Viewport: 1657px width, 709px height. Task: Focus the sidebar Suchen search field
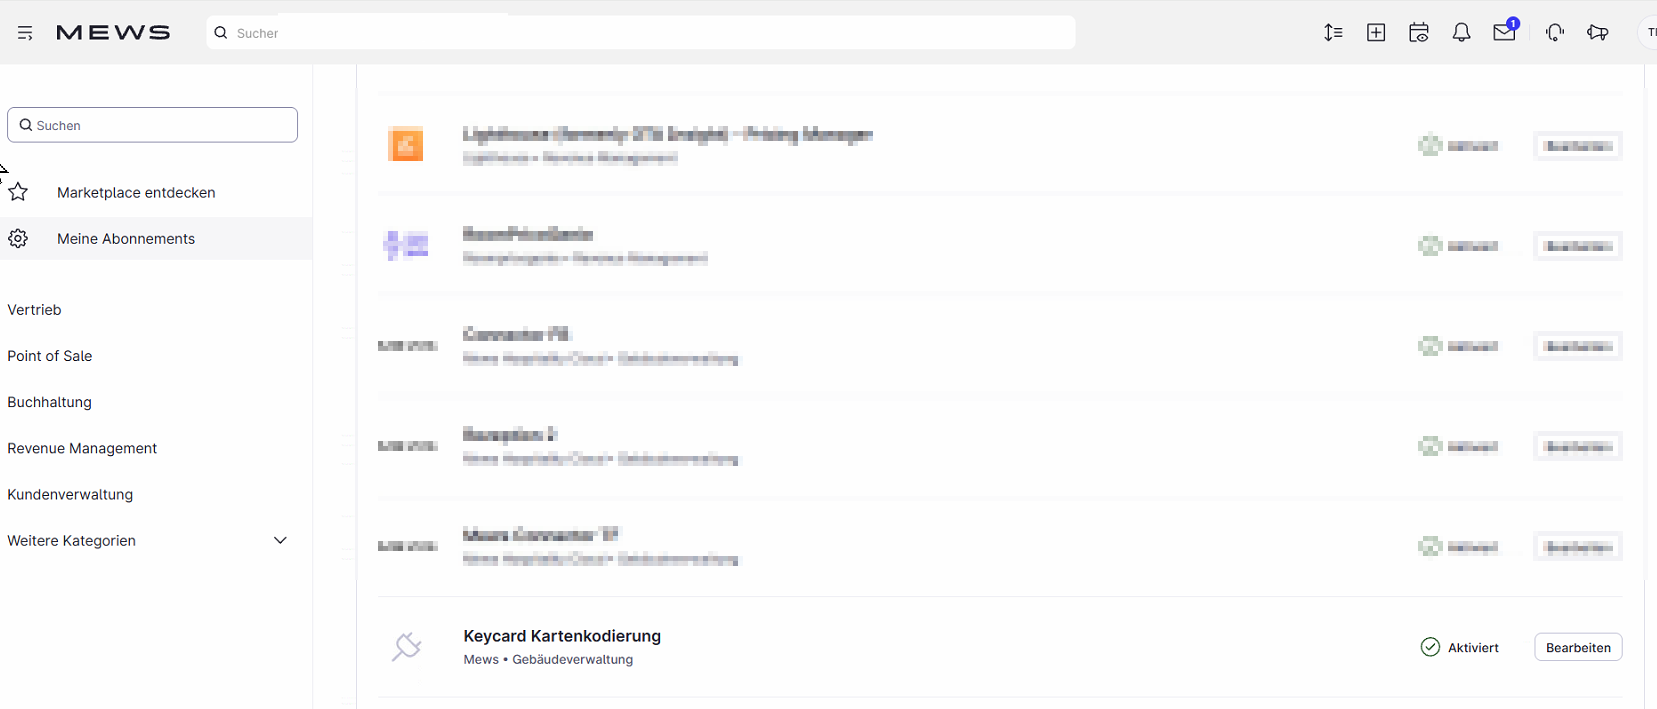click(152, 125)
